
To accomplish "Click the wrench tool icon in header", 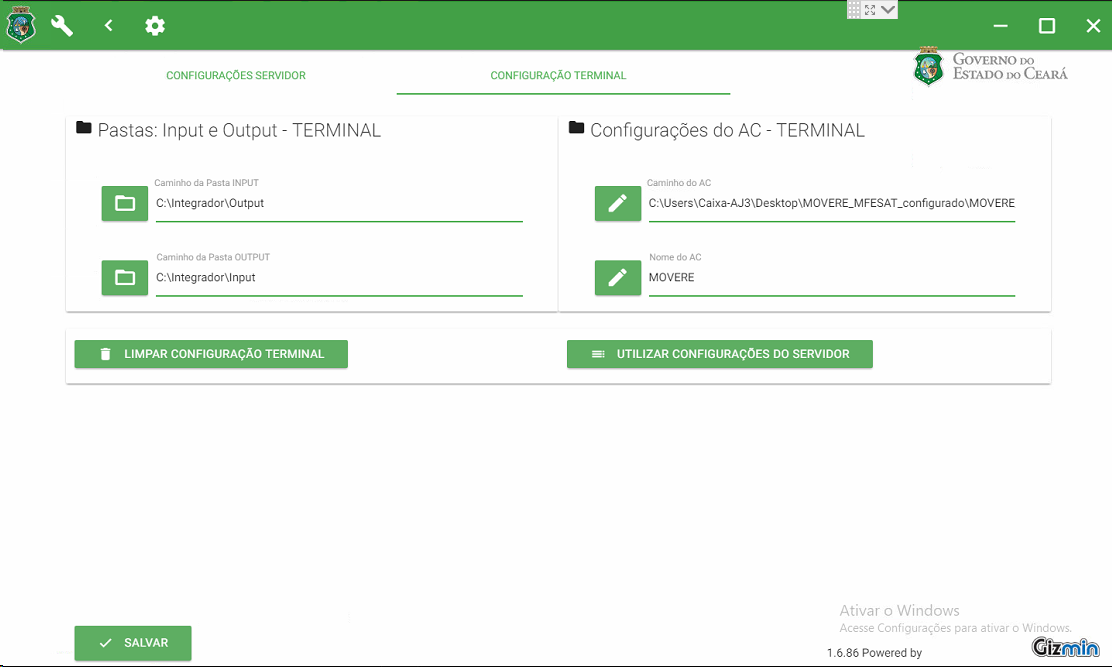I will (x=62, y=26).
